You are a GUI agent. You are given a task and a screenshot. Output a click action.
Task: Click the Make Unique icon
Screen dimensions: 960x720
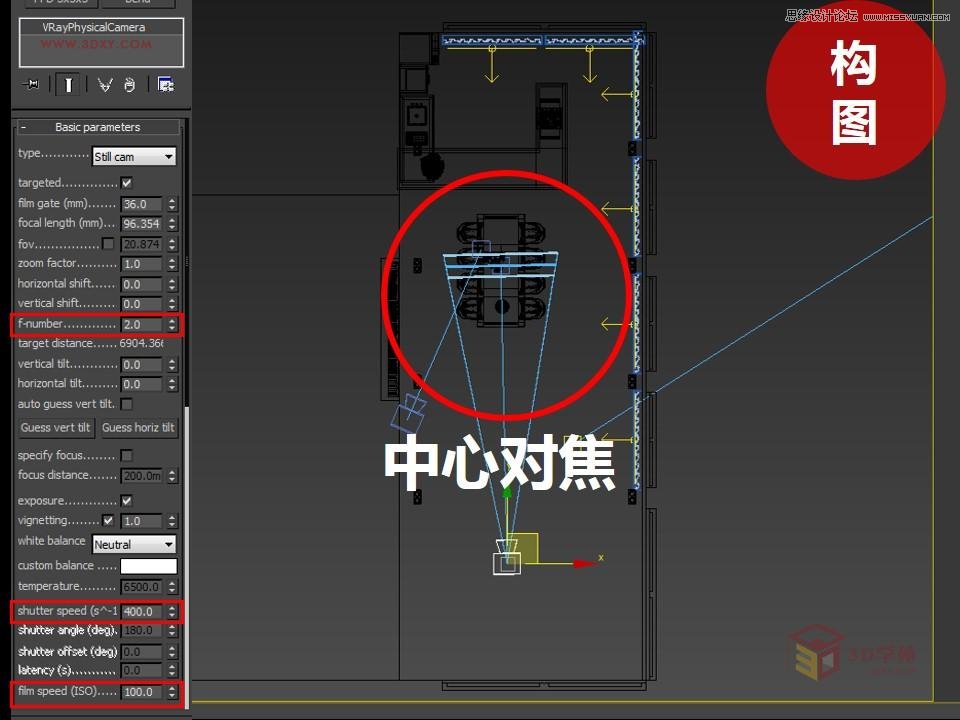(x=105, y=84)
